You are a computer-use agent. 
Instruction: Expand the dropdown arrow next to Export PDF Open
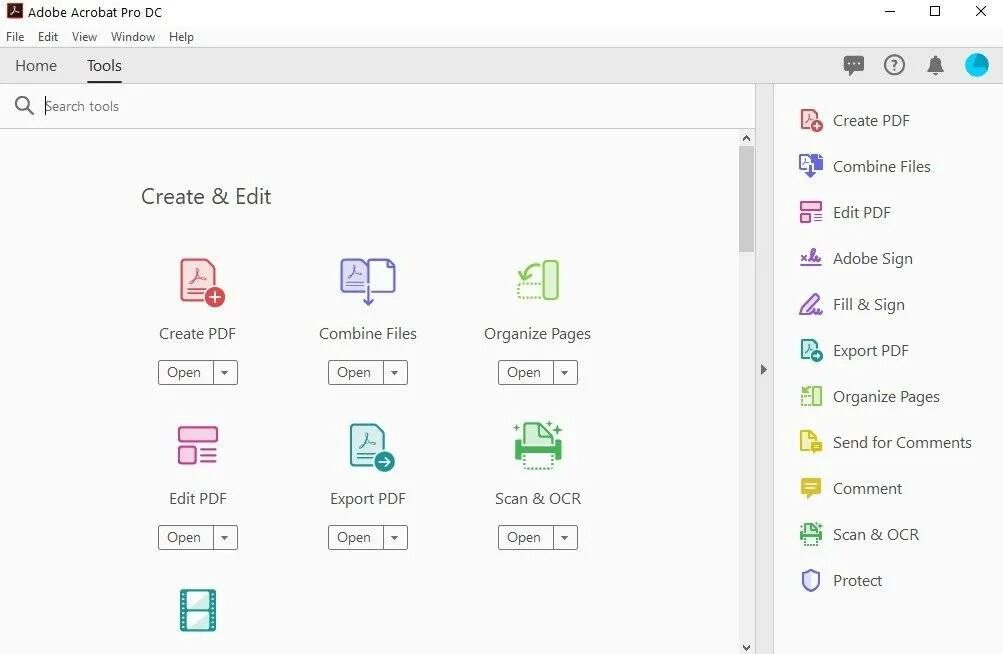pos(395,538)
